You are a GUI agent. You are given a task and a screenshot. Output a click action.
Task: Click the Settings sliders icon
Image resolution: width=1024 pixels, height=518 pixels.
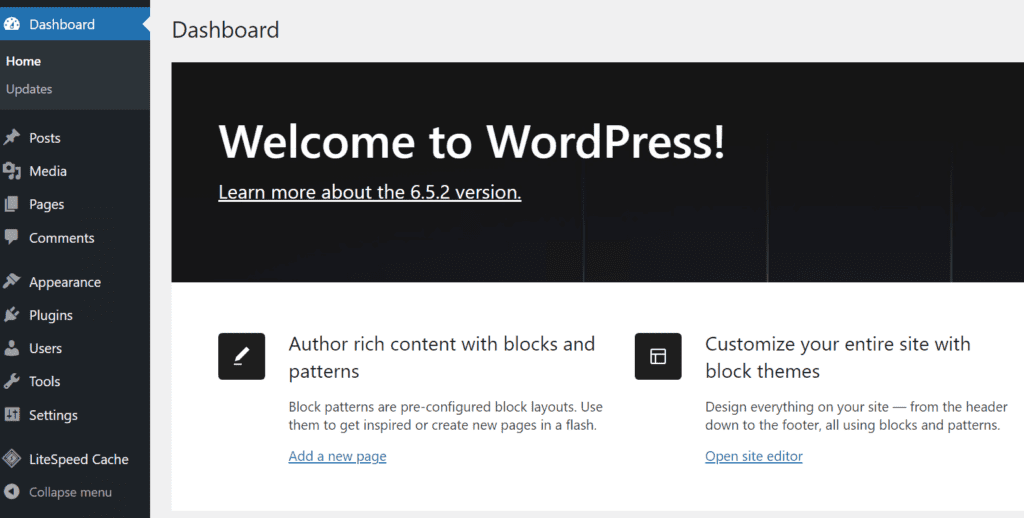(12, 415)
